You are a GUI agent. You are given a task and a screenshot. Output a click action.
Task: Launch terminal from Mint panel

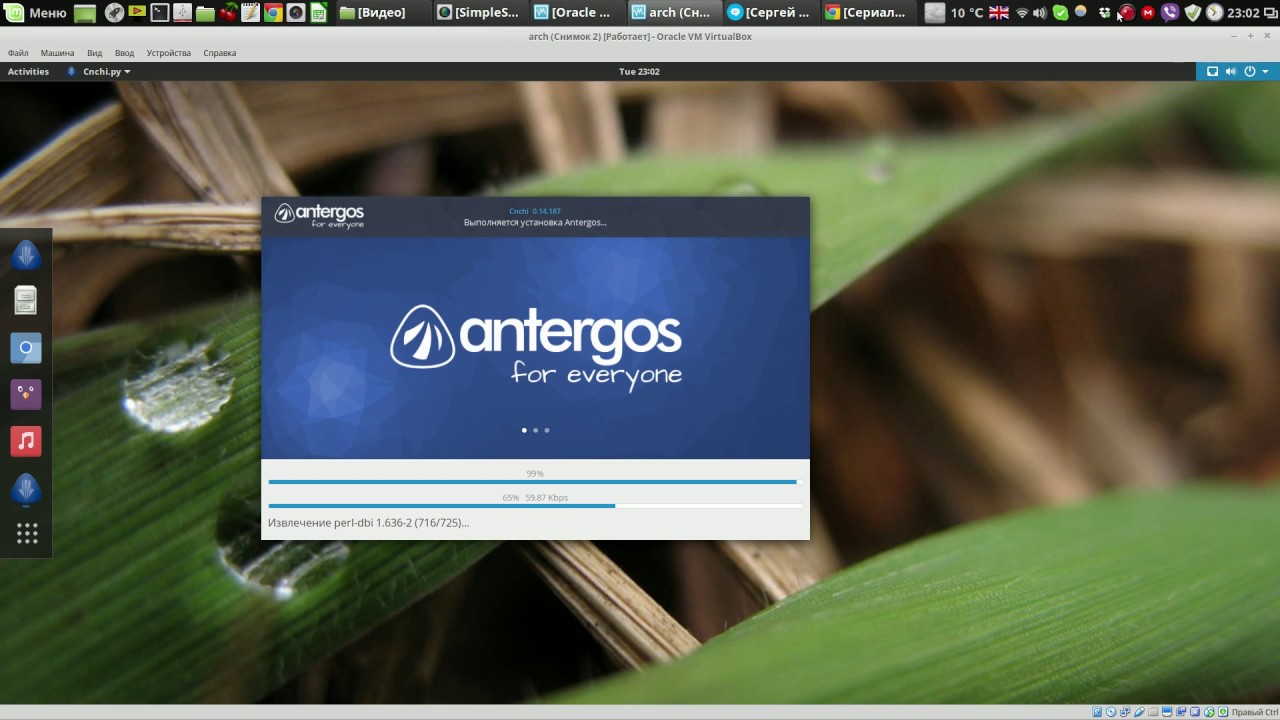160,13
